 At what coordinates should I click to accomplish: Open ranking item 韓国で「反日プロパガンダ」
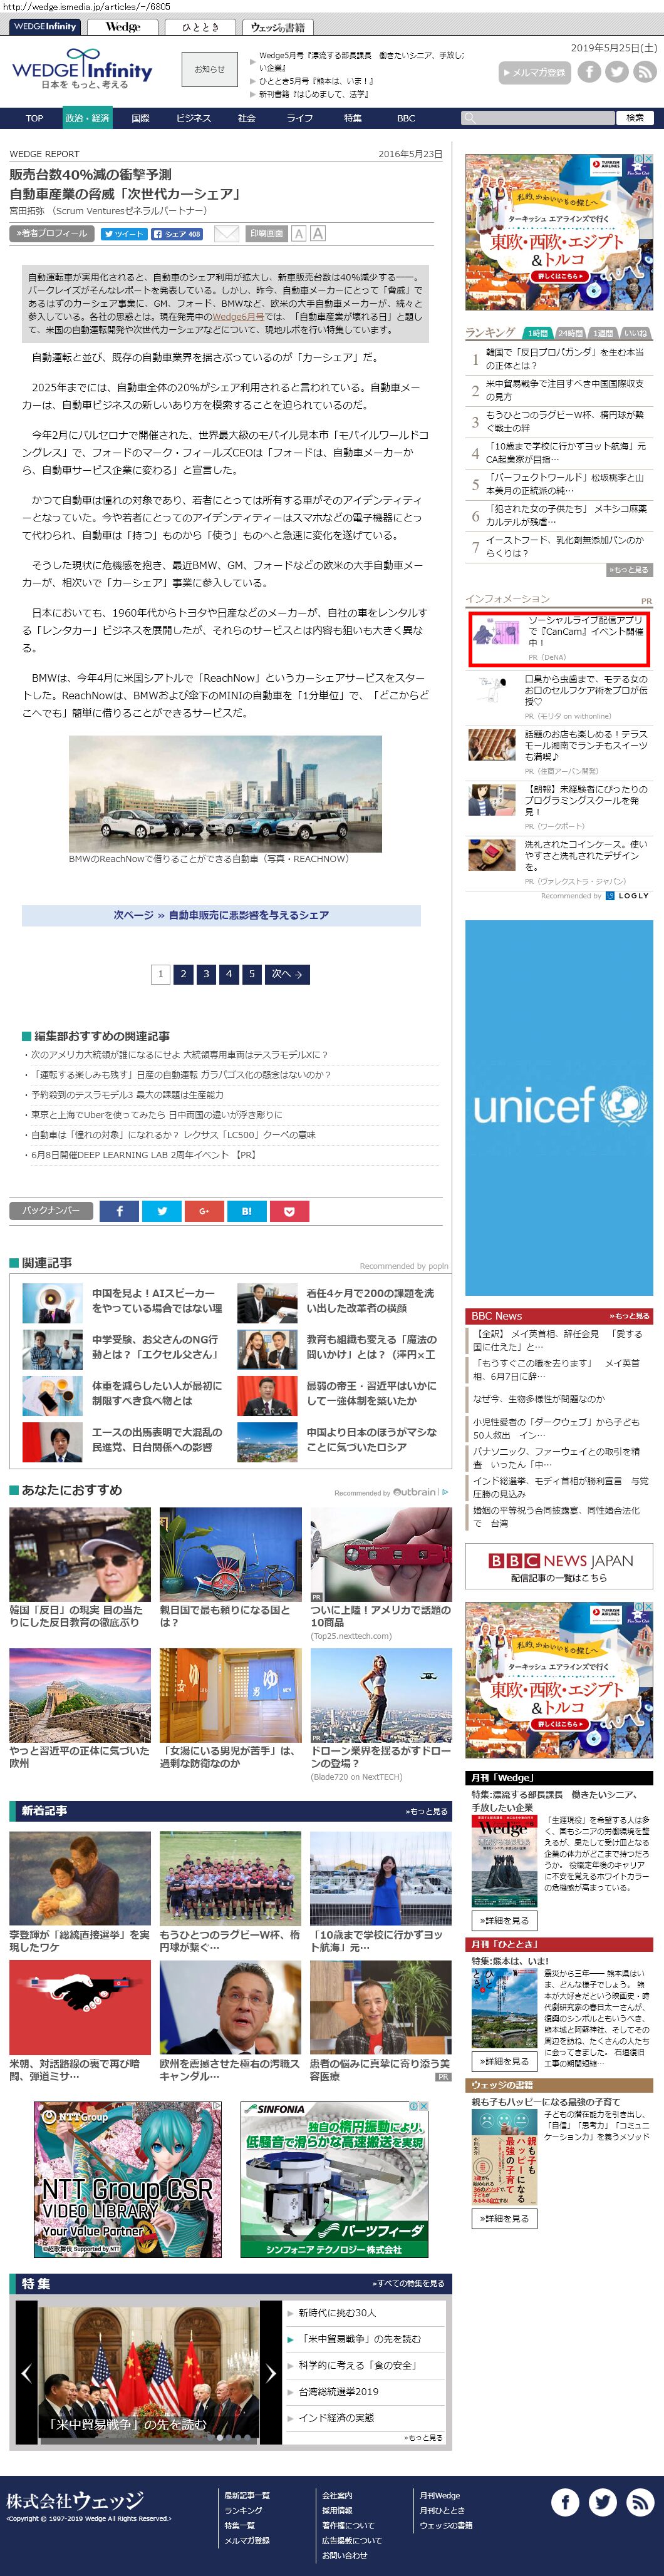(x=565, y=359)
